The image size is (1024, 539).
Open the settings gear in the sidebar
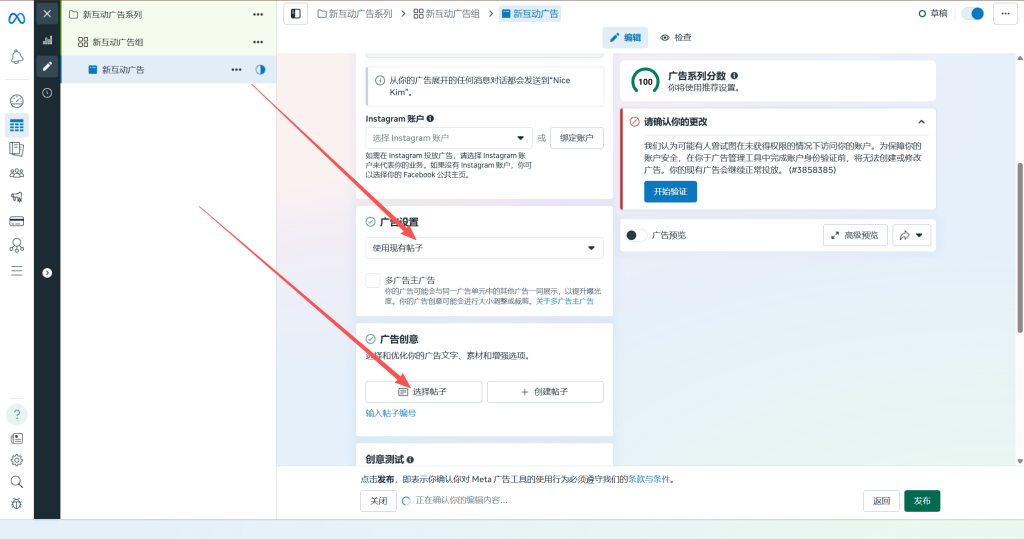point(17,460)
